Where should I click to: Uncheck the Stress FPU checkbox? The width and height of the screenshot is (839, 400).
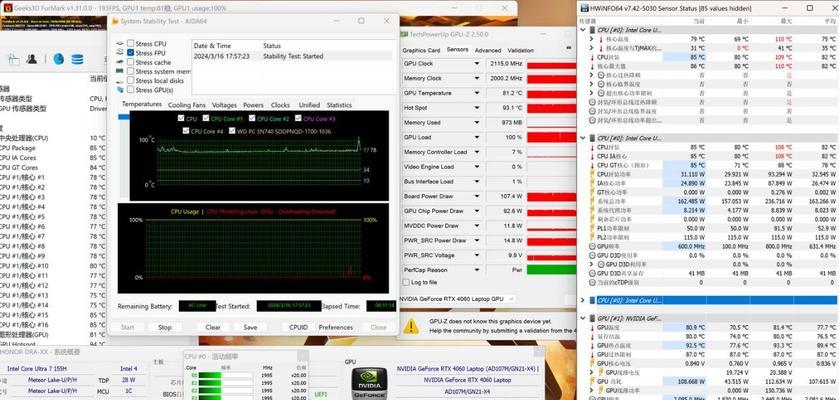(x=131, y=53)
